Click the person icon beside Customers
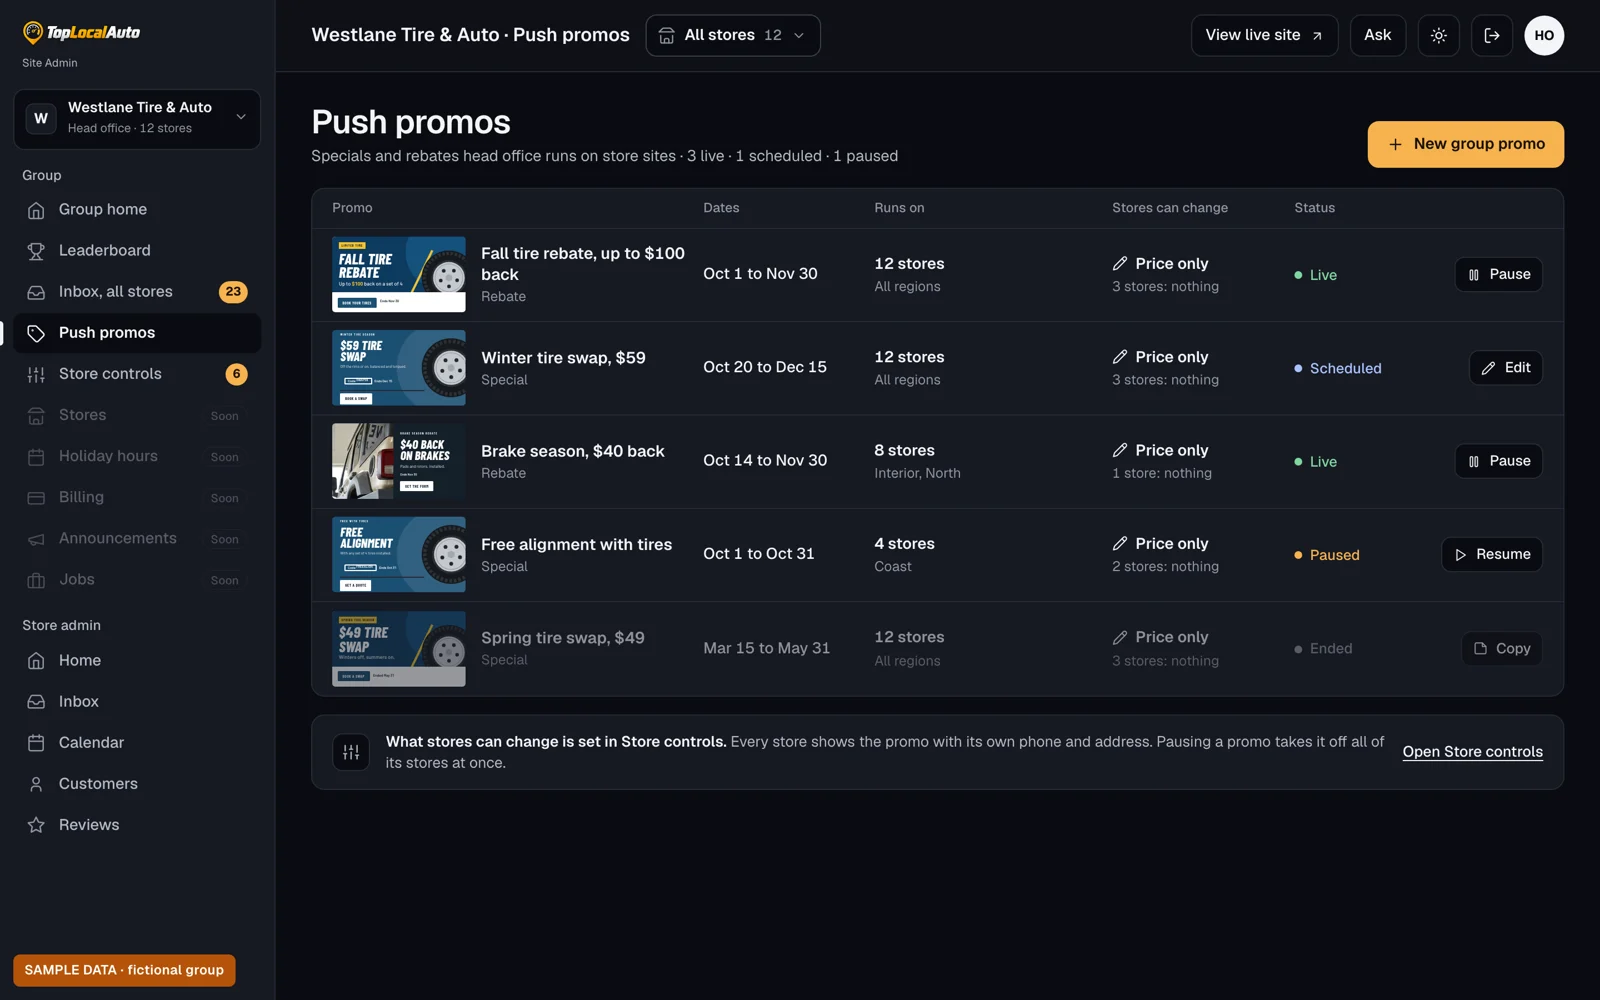Screen dimensions: 1600x1000 [x=36, y=784]
